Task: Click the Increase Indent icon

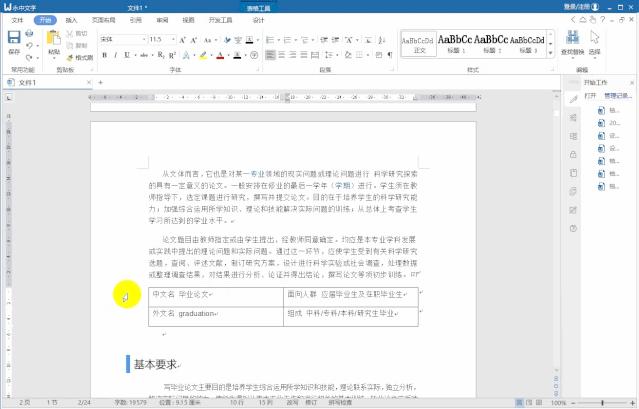Action: pos(335,40)
